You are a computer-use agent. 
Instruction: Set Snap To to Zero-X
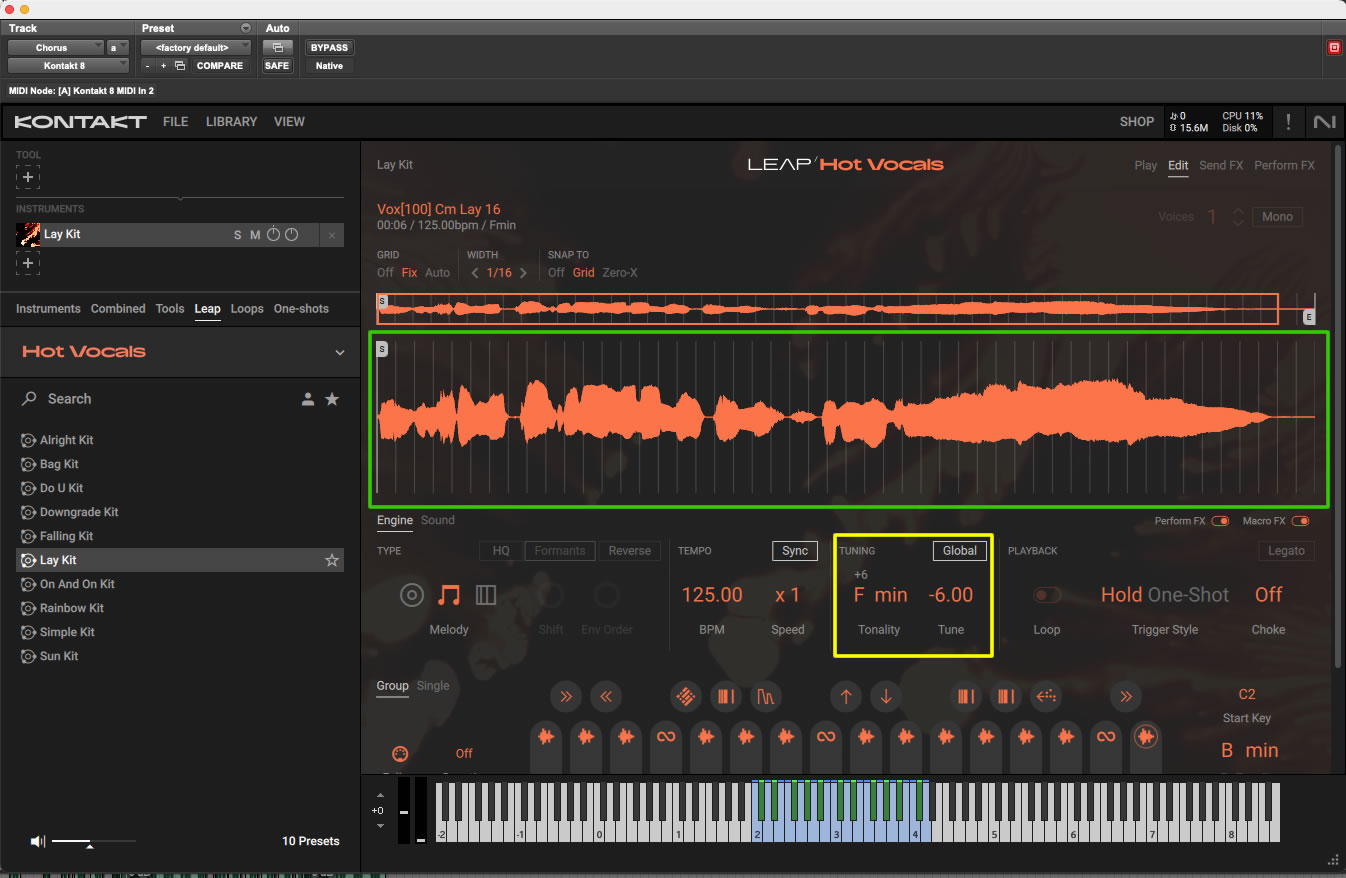[x=619, y=273]
